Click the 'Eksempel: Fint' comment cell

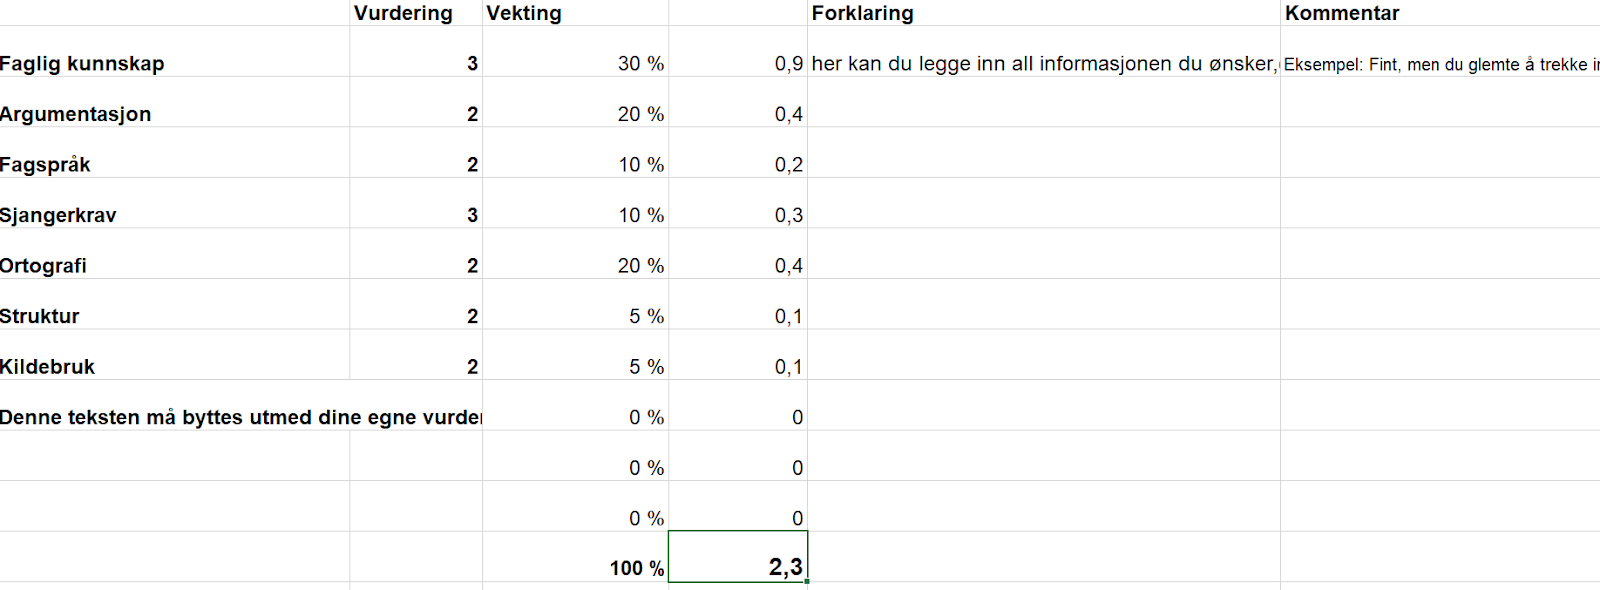click(1440, 65)
